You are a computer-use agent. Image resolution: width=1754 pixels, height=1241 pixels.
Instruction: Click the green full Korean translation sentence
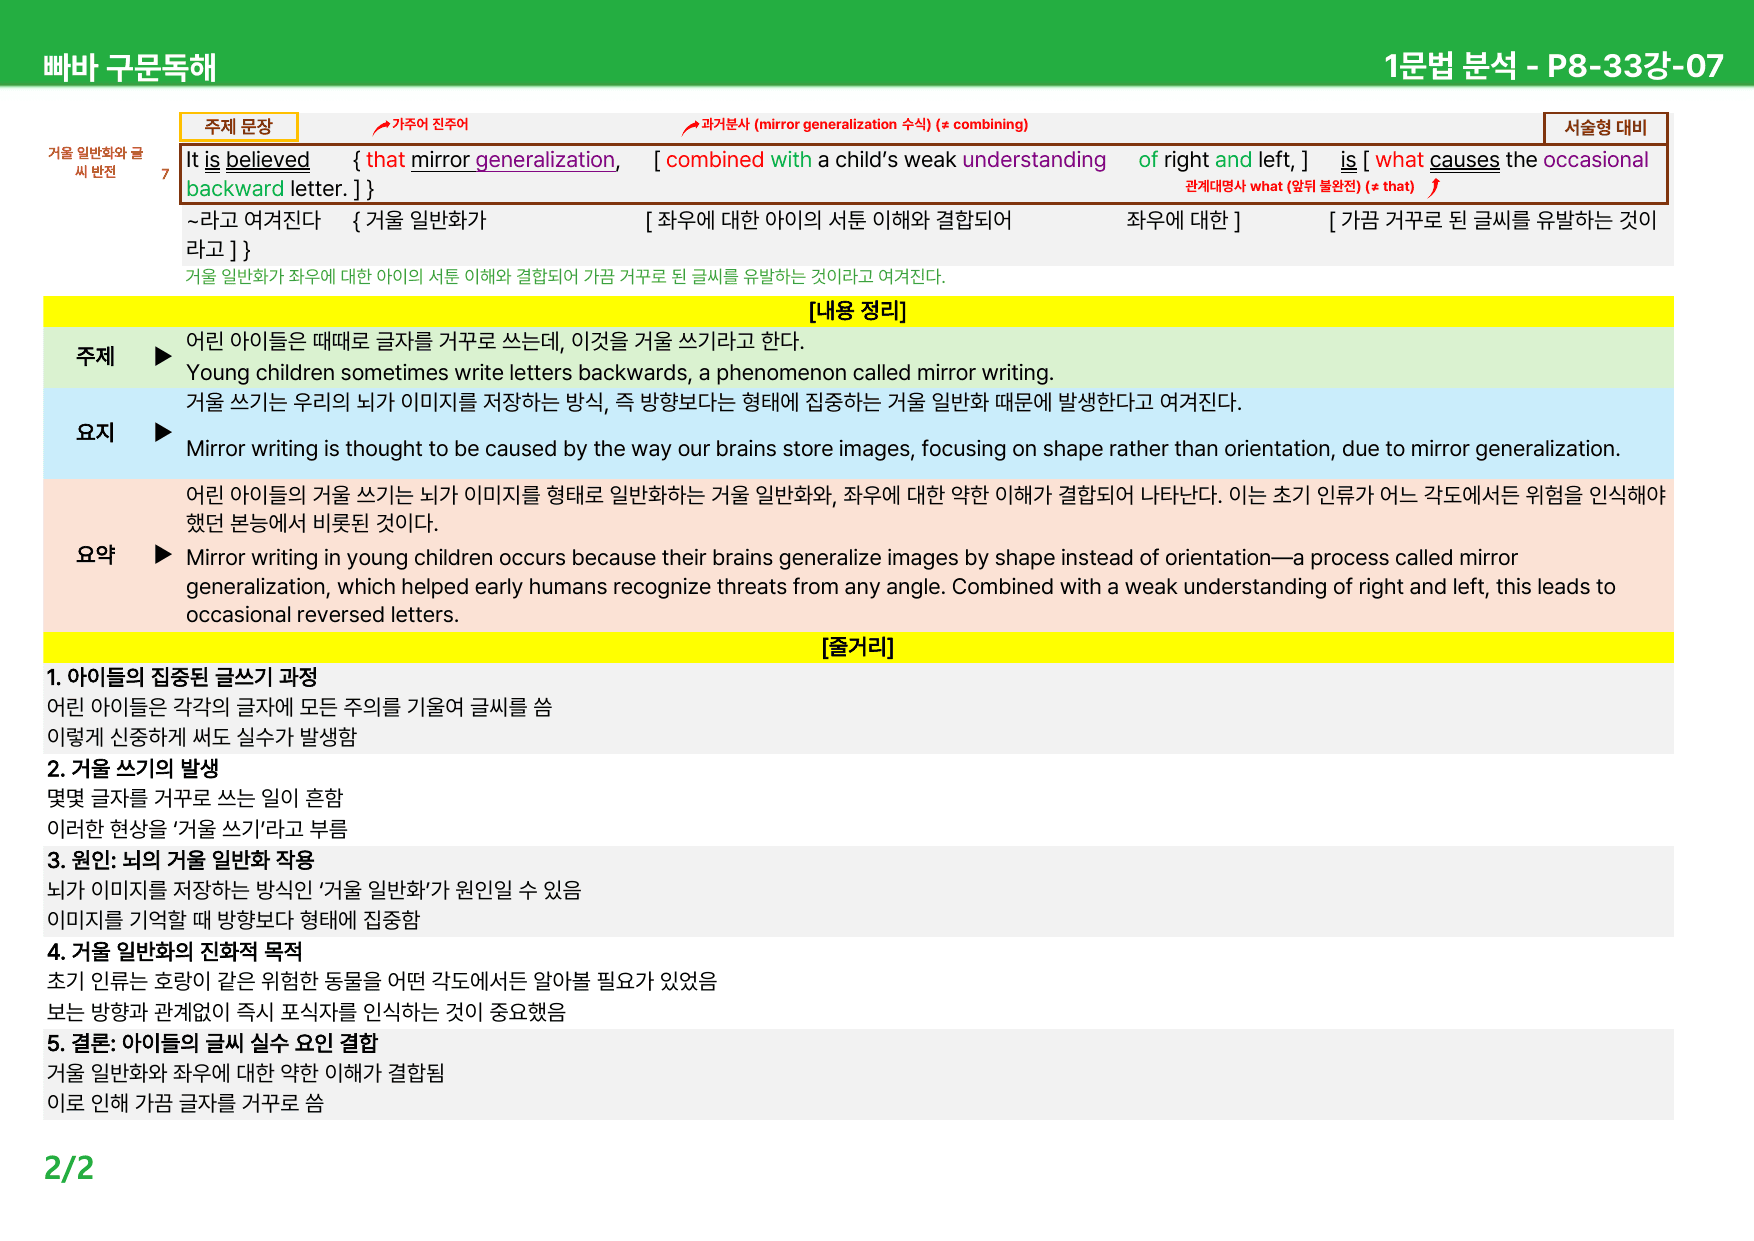(565, 276)
